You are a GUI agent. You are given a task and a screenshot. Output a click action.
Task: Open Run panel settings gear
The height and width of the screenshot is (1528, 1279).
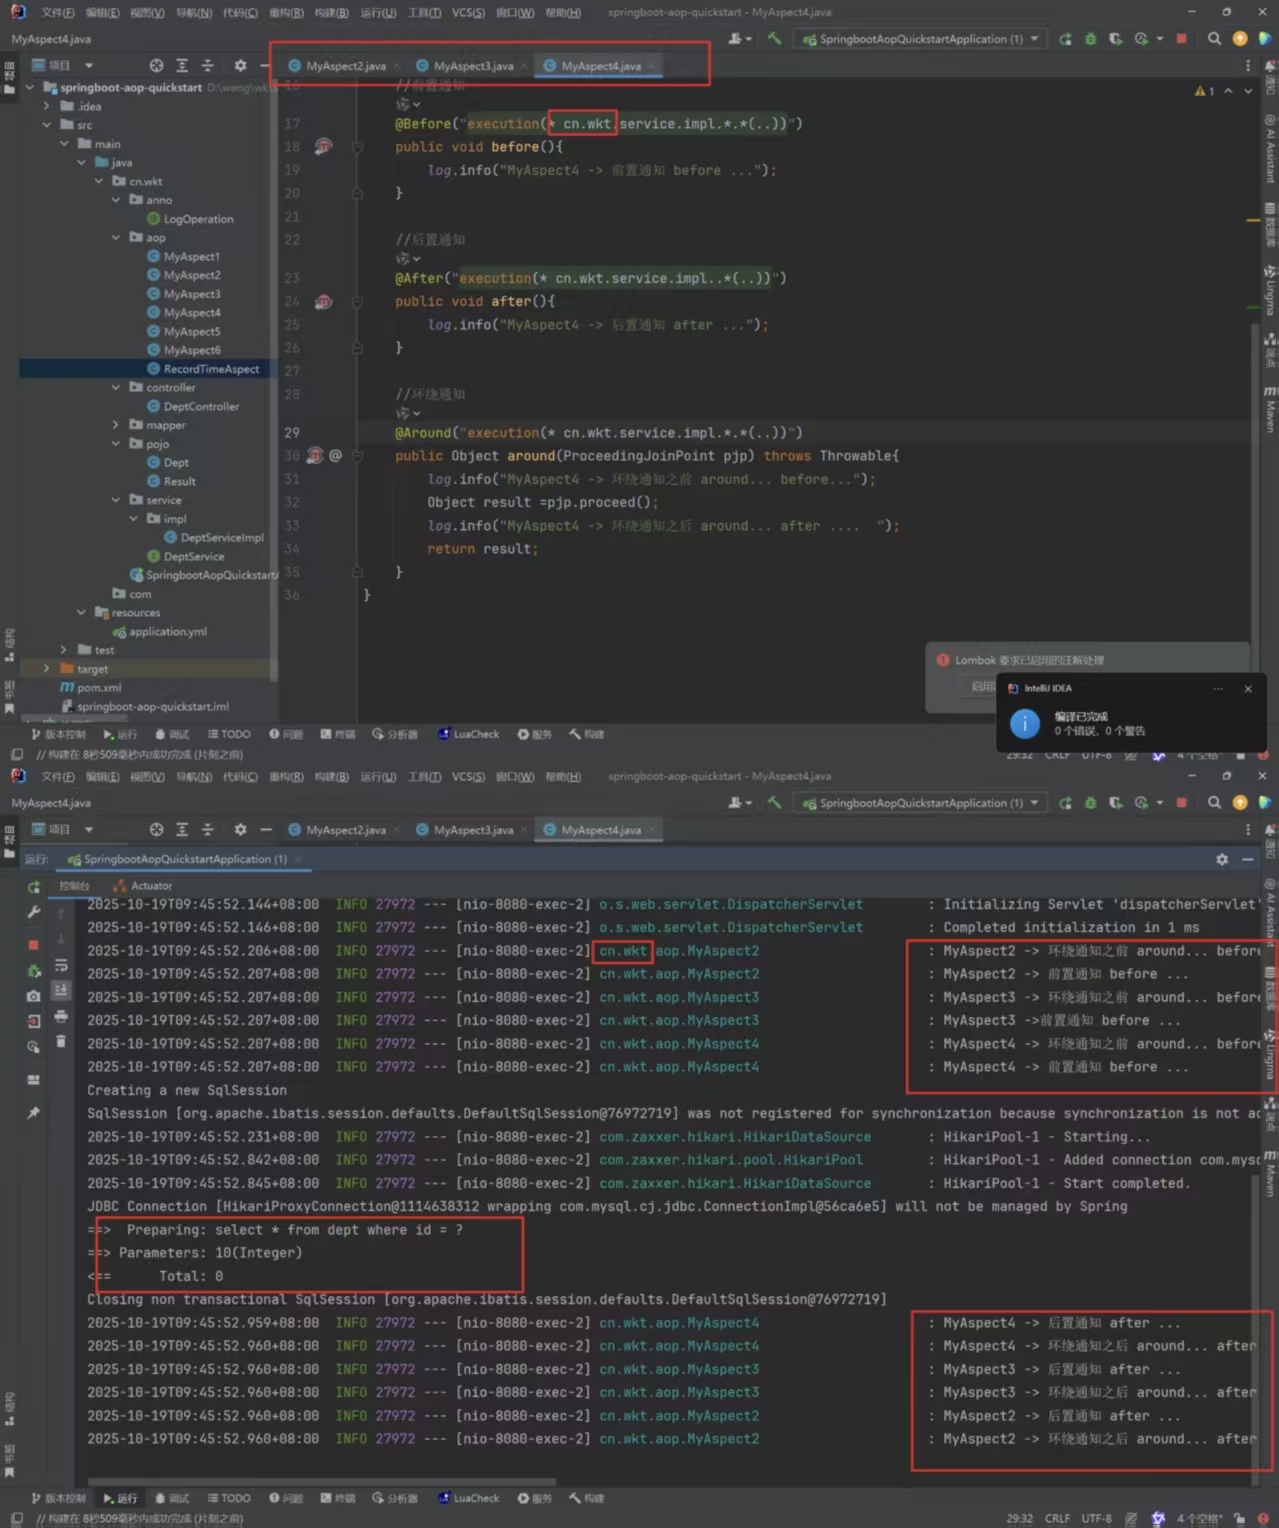click(x=1221, y=859)
